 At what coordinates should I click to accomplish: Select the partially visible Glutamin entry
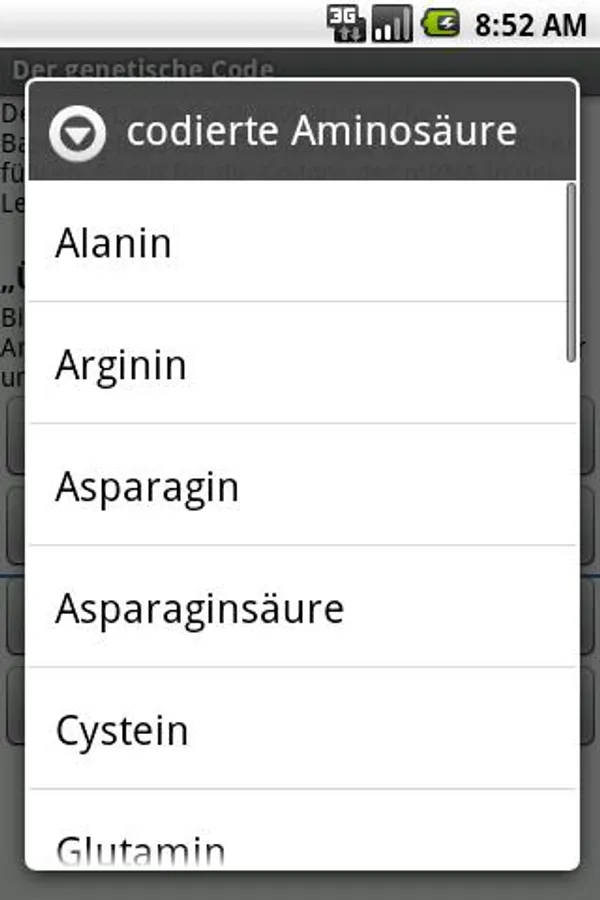pos(300,848)
